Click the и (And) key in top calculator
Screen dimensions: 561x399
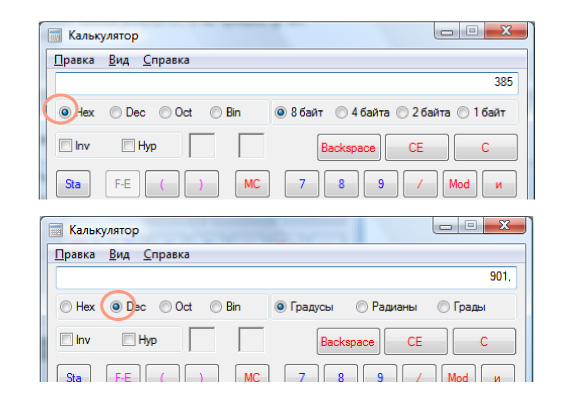point(499,184)
